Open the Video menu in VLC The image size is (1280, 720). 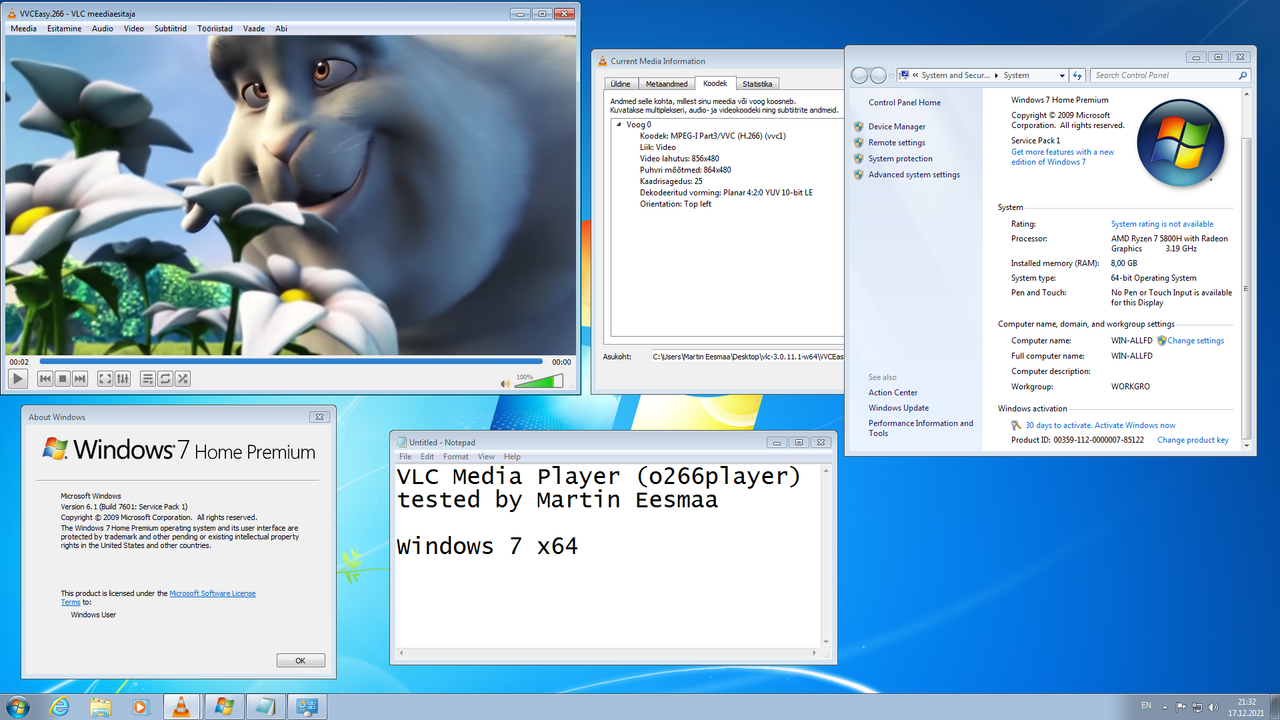click(134, 28)
